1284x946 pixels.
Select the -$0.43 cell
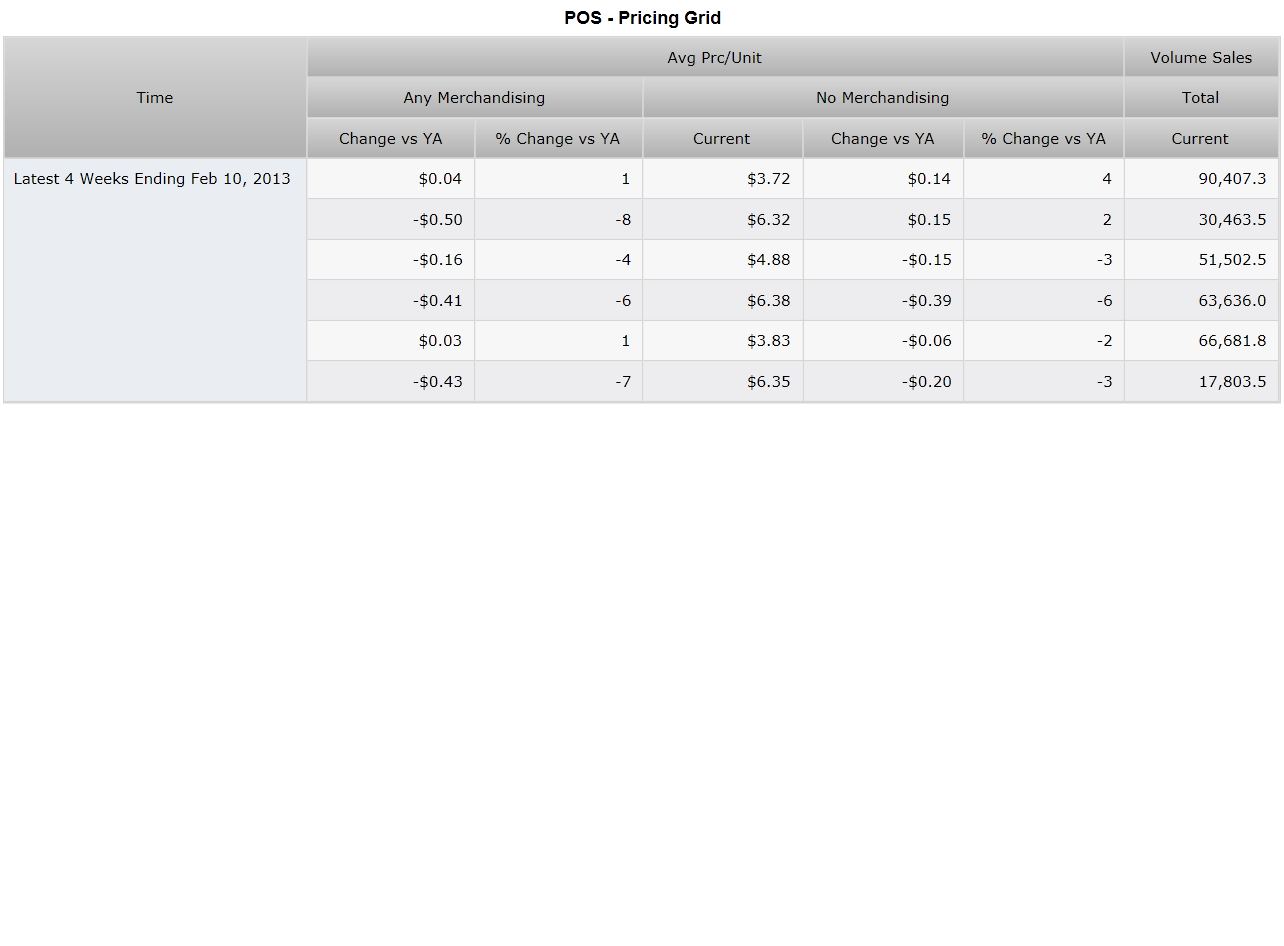click(391, 382)
